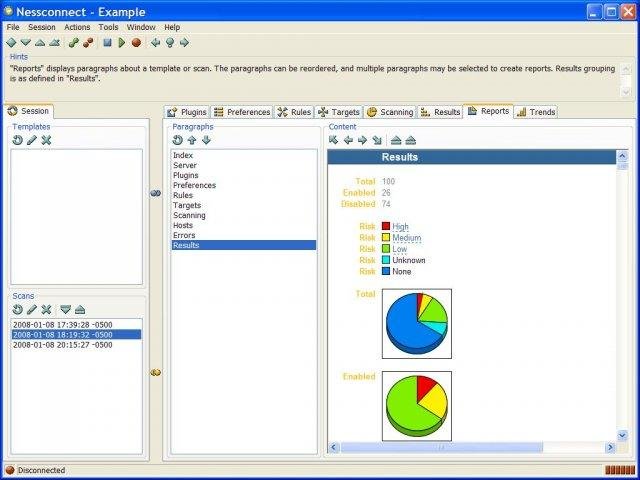The width and height of the screenshot is (640, 480).
Task: Select the Scanning paragraph in list
Action: pyautogui.click(x=243, y=215)
